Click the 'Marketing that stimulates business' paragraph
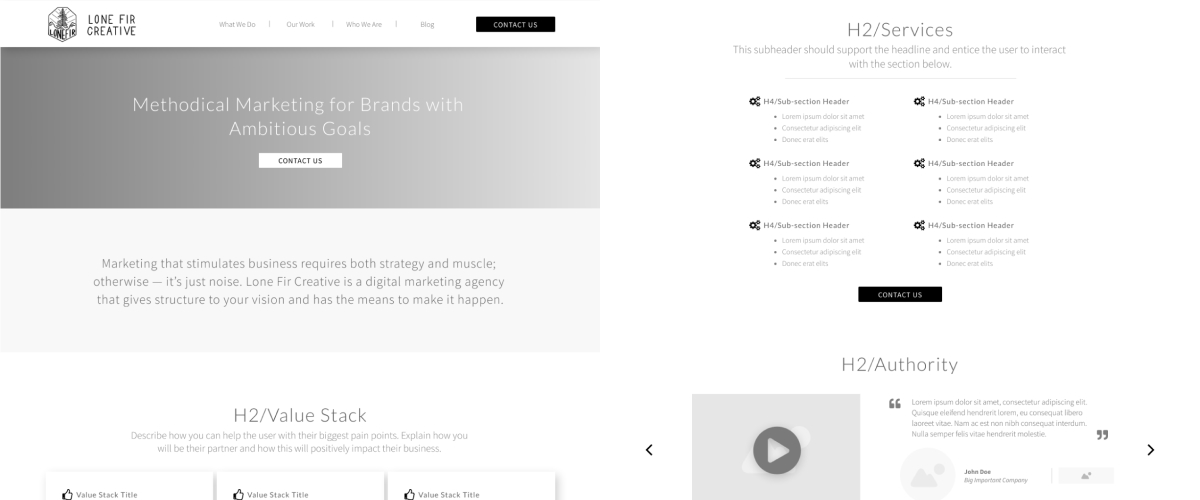This screenshot has height=500, width=1200. (300, 281)
